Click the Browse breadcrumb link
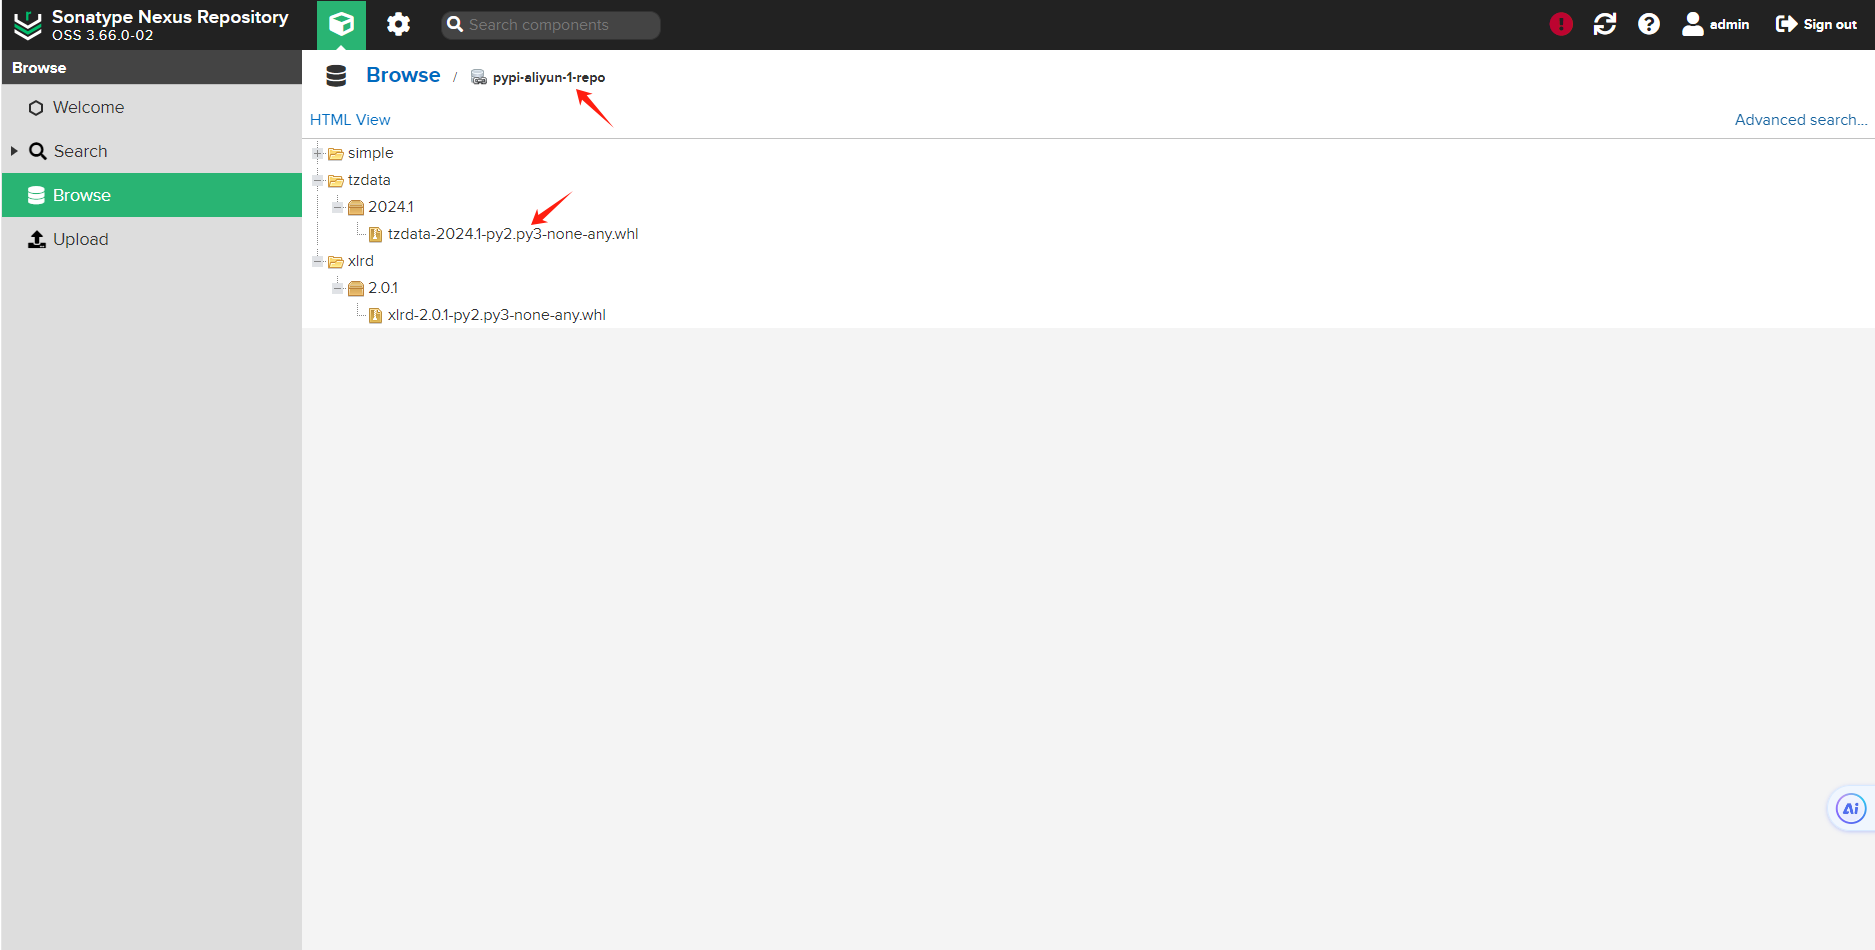Image resolution: width=1875 pixels, height=950 pixels. 403,75
